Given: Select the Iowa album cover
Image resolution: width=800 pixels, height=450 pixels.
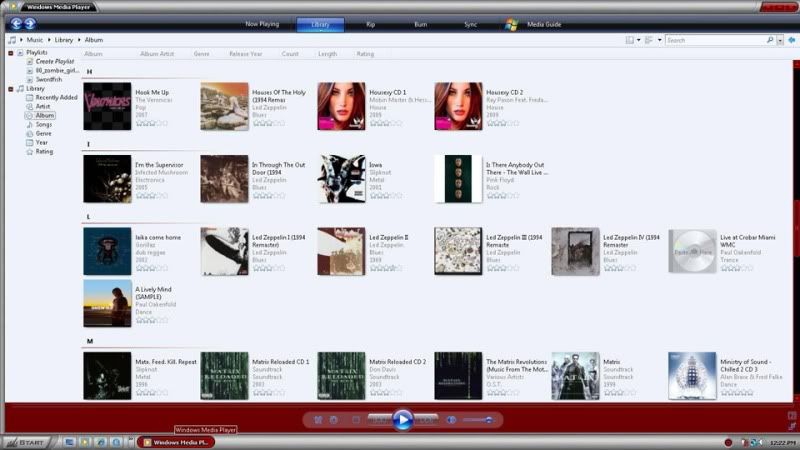Looking at the screenshot, I should (x=341, y=179).
